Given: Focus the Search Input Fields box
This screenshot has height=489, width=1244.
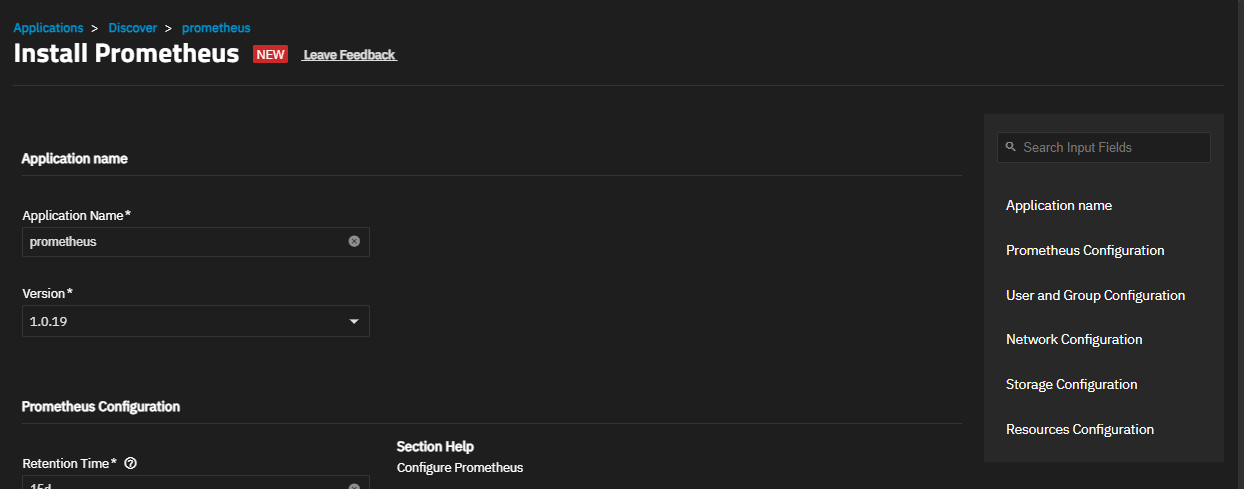Looking at the screenshot, I should (1110, 147).
